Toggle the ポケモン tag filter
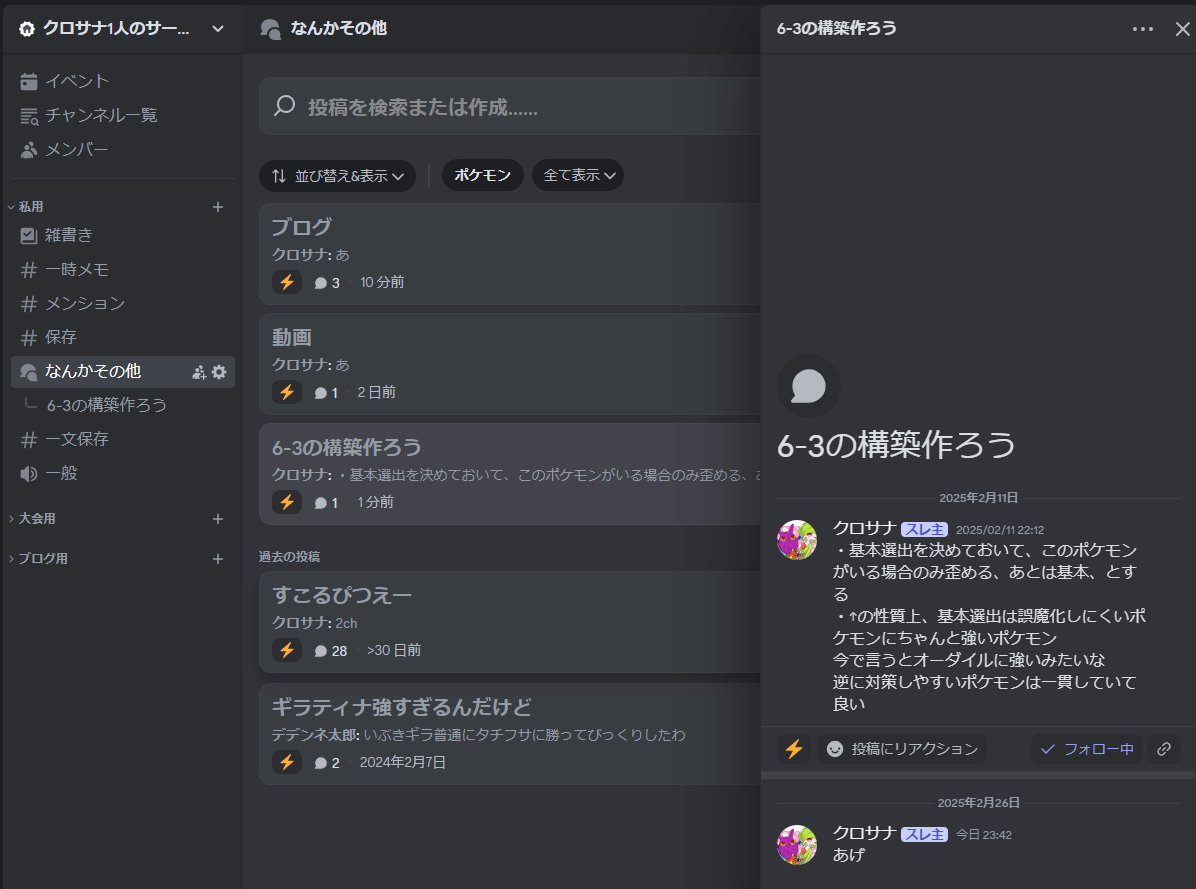This screenshot has height=889, width=1196. [482, 175]
